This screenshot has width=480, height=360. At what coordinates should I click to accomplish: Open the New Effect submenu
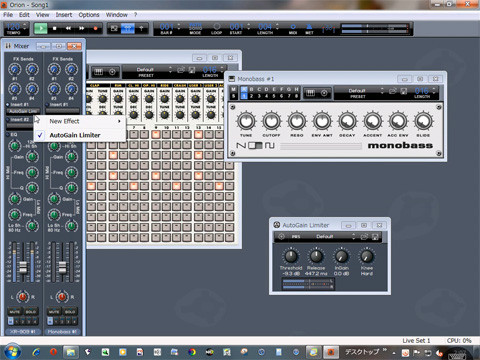80,121
